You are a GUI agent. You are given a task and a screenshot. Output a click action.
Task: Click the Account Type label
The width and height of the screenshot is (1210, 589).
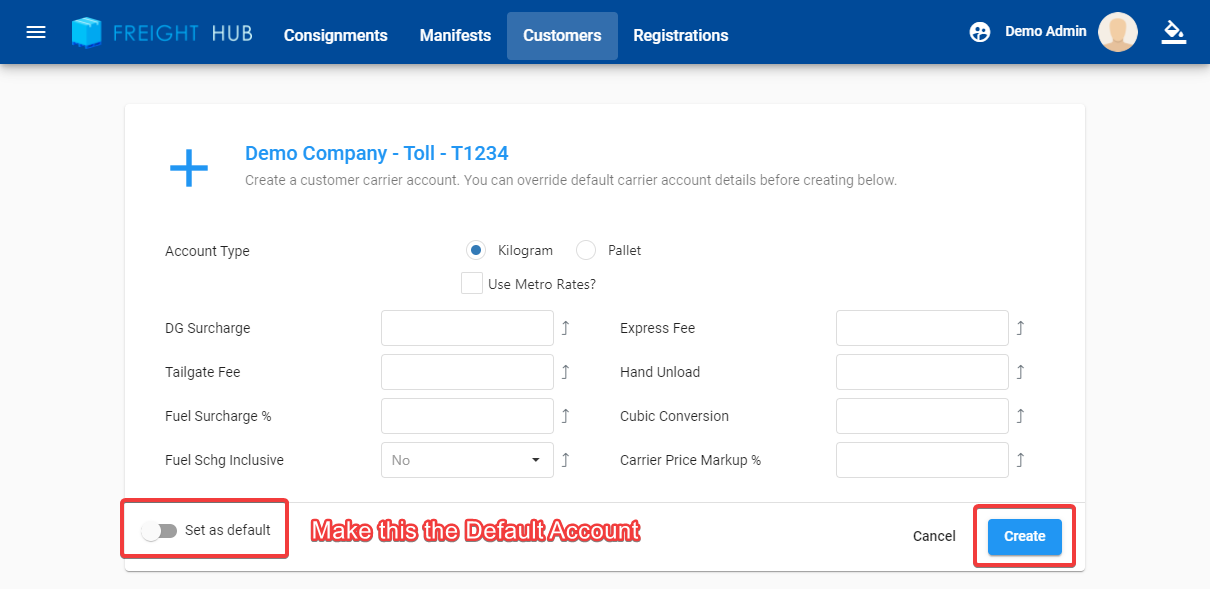click(x=207, y=251)
